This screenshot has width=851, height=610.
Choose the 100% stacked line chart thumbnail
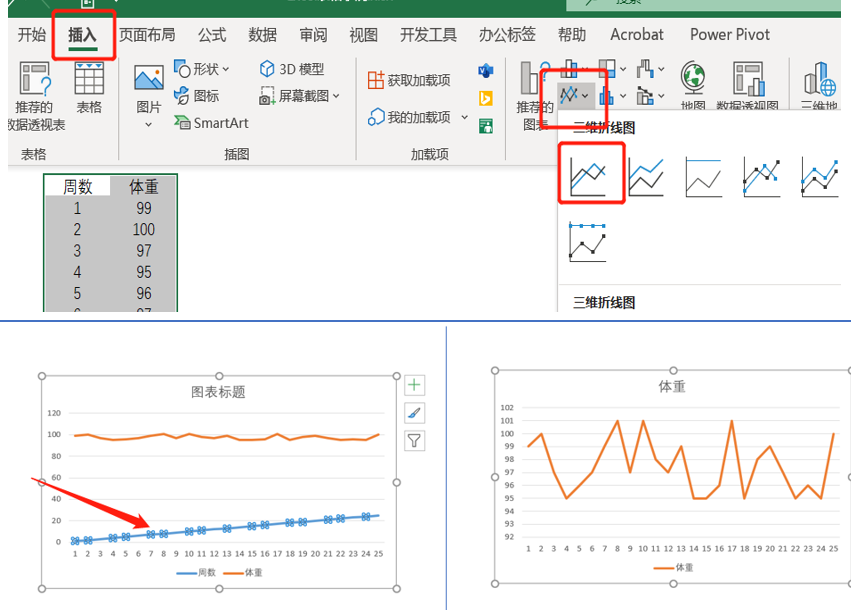tap(703, 177)
